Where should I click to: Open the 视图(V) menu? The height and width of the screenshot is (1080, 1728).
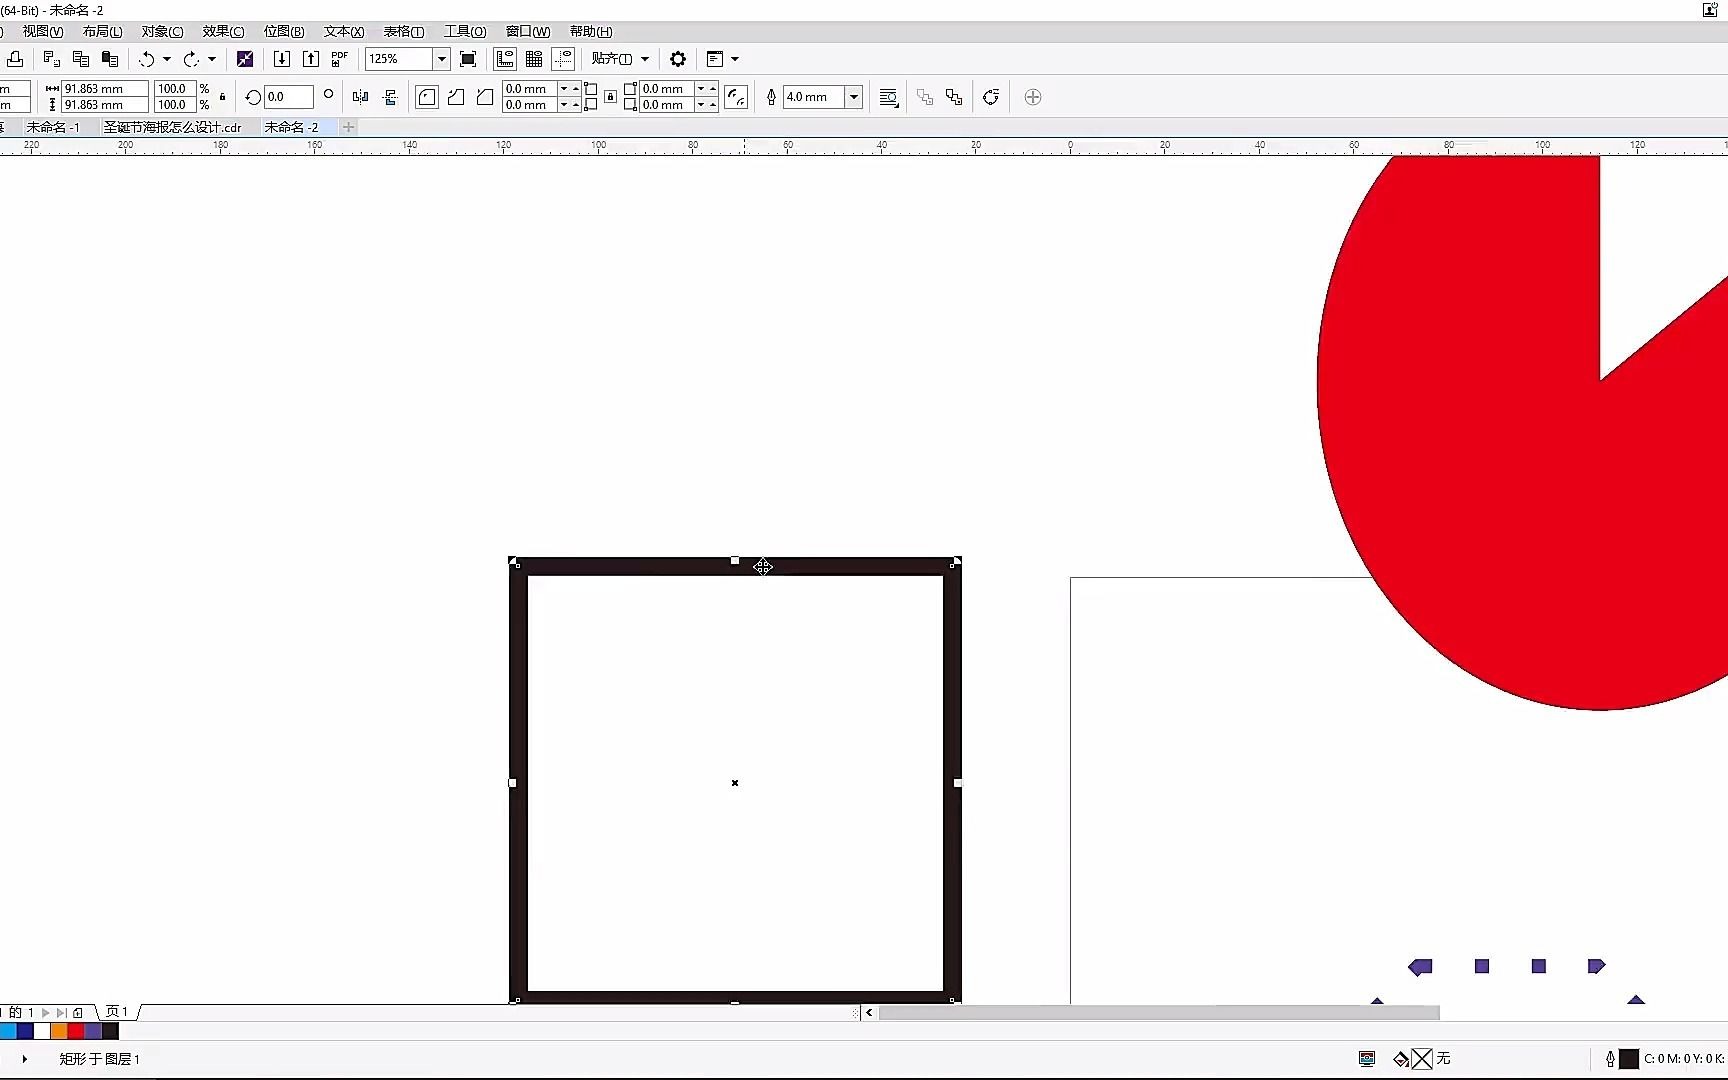pyautogui.click(x=43, y=32)
